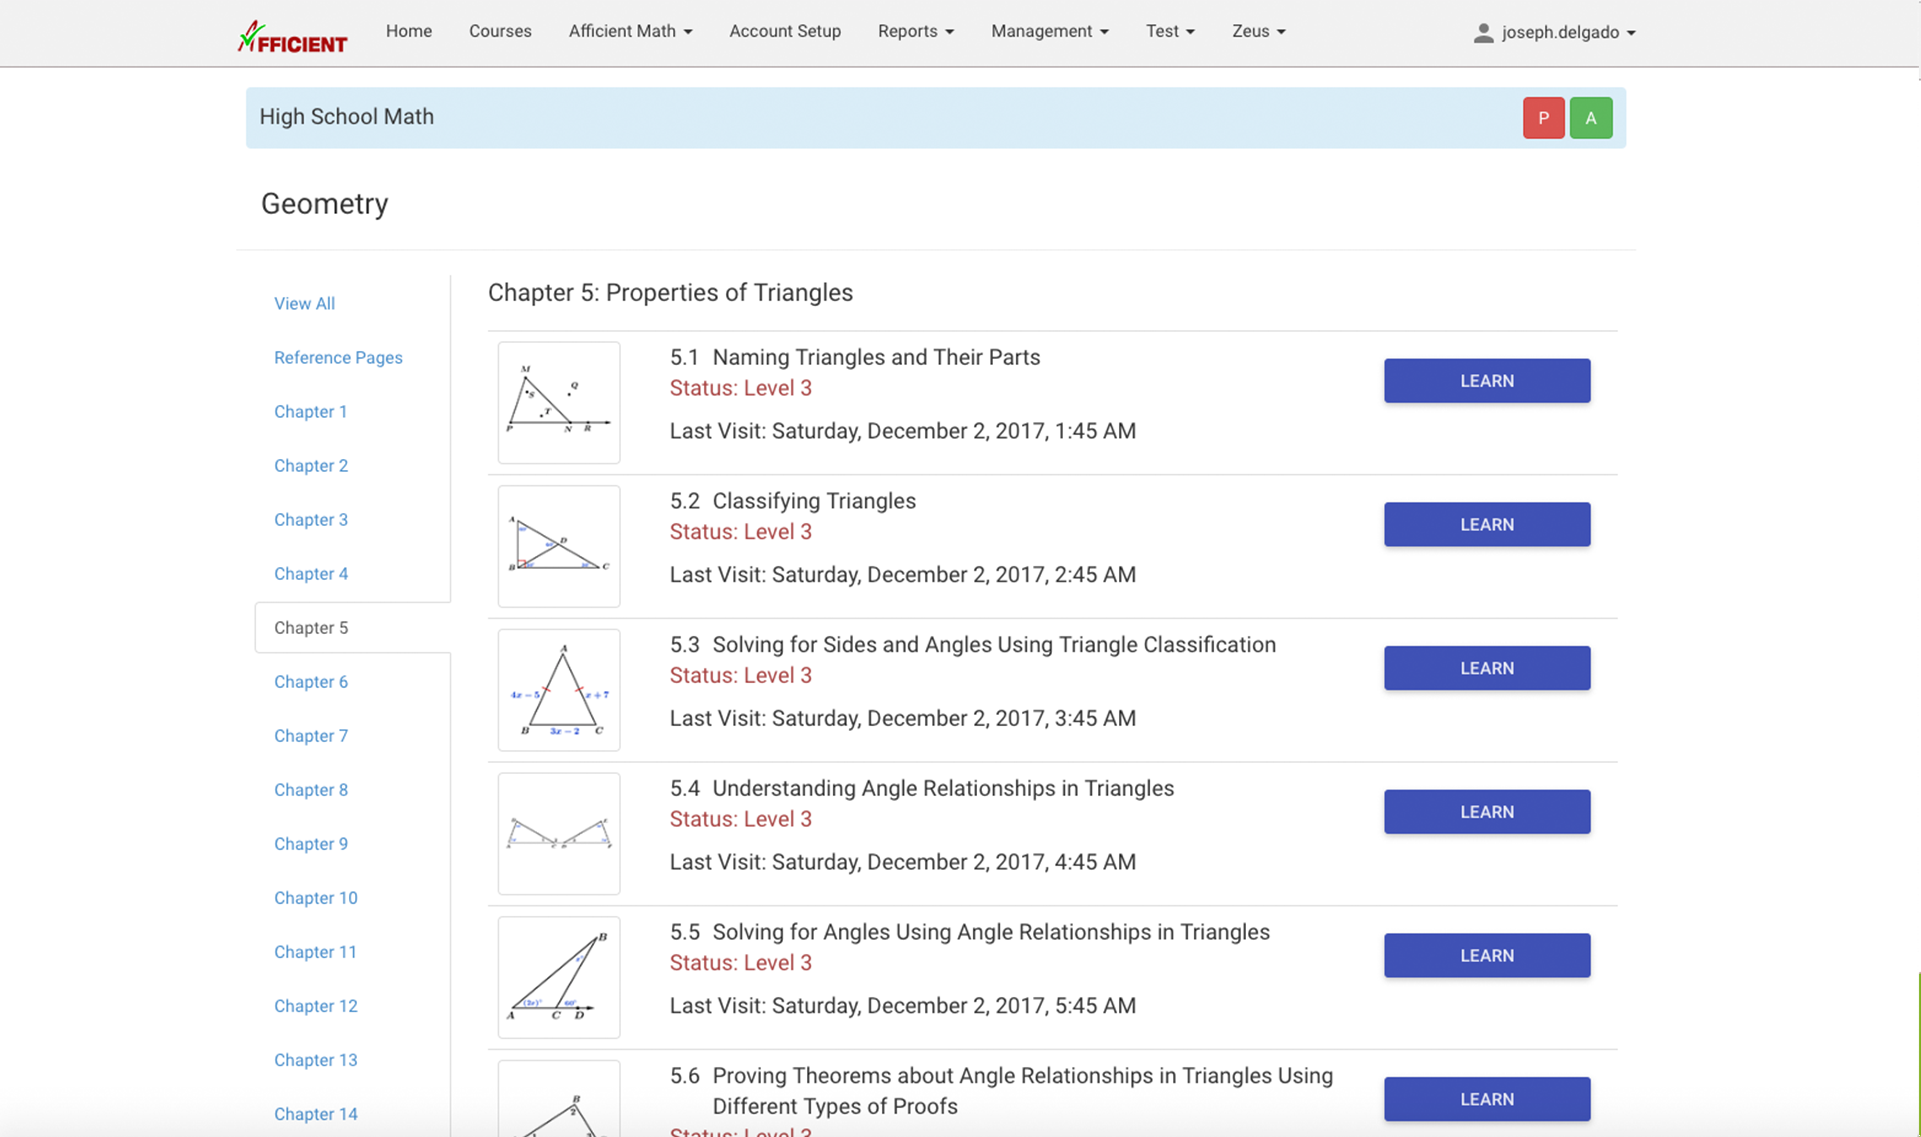Click the user profile icon beside joseph.delgado
The width and height of the screenshot is (1921, 1137).
(1483, 32)
